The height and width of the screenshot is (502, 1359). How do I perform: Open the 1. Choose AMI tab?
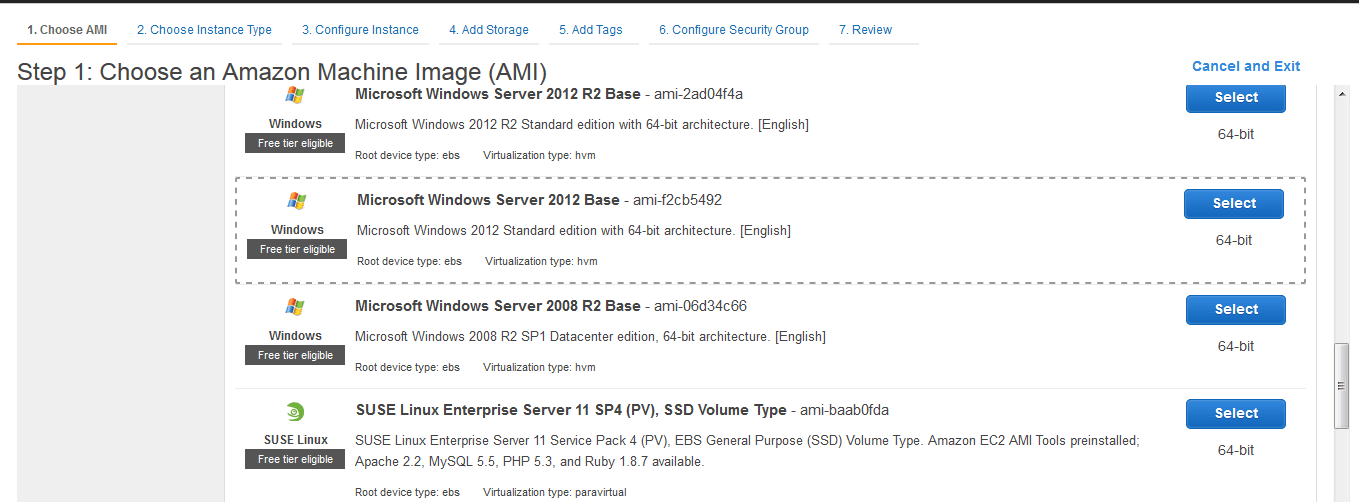(67, 30)
